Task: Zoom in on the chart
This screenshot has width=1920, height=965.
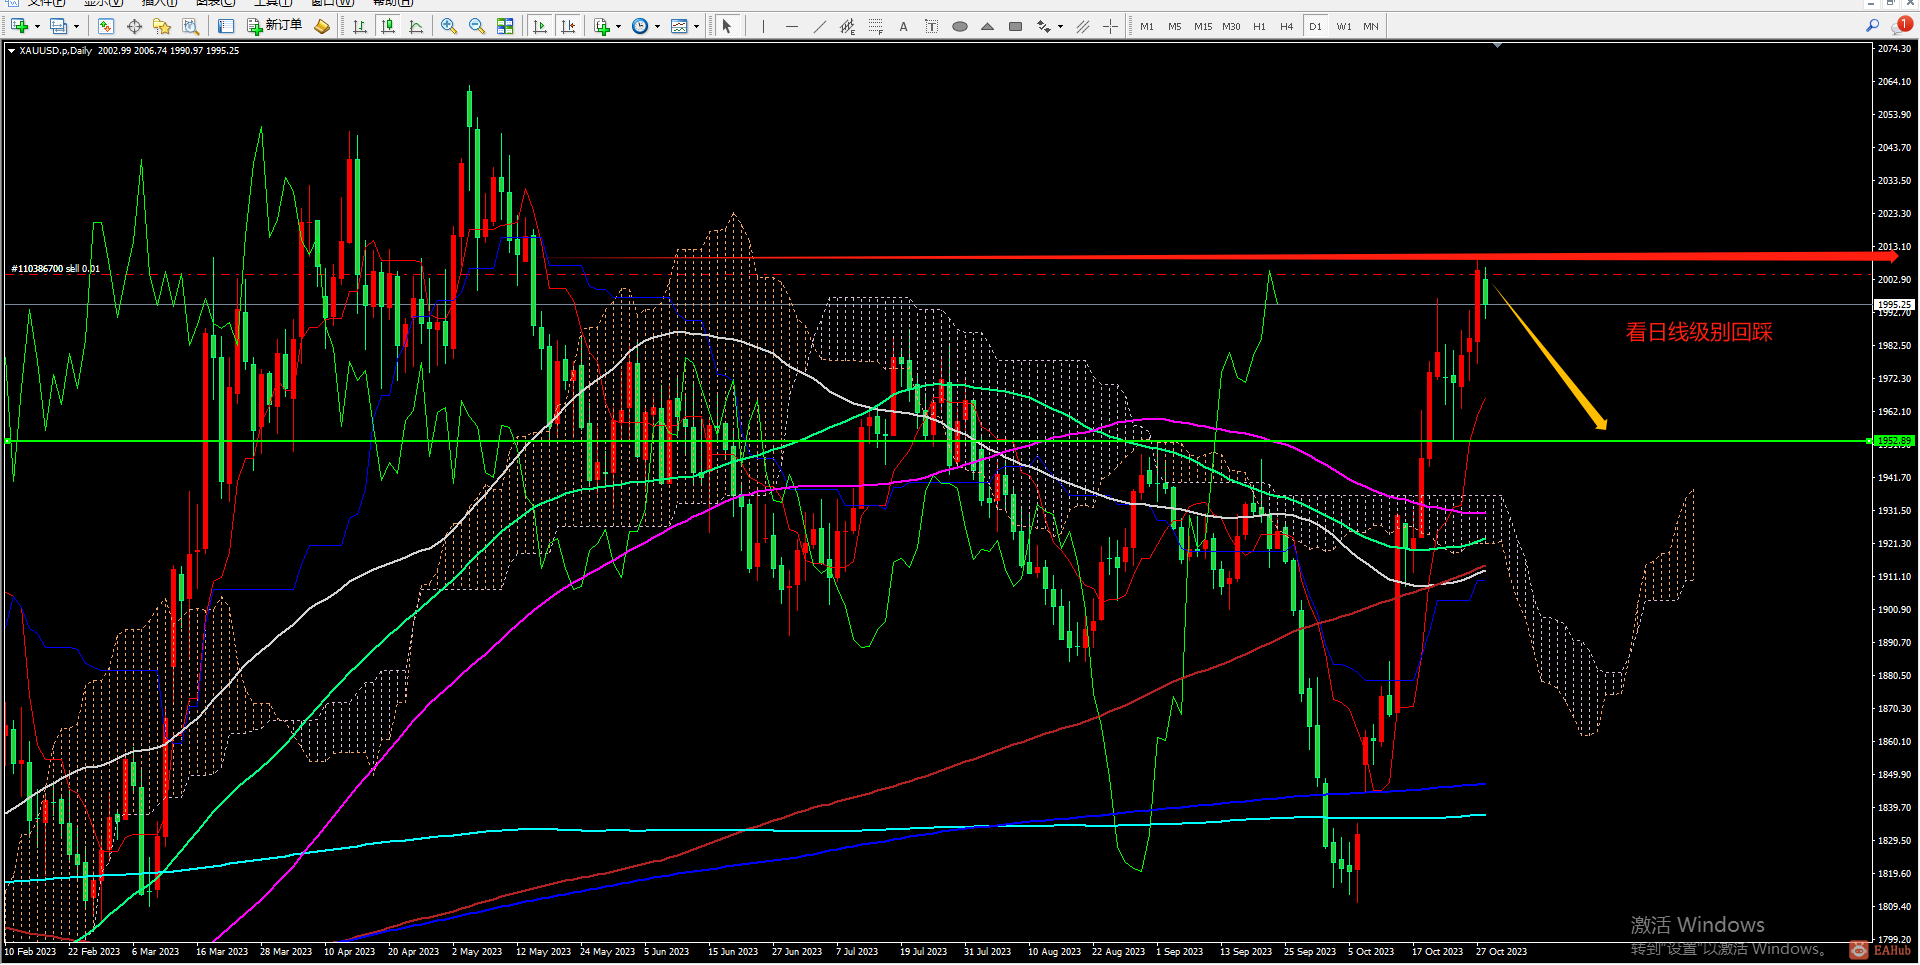Action: click(x=449, y=26)
